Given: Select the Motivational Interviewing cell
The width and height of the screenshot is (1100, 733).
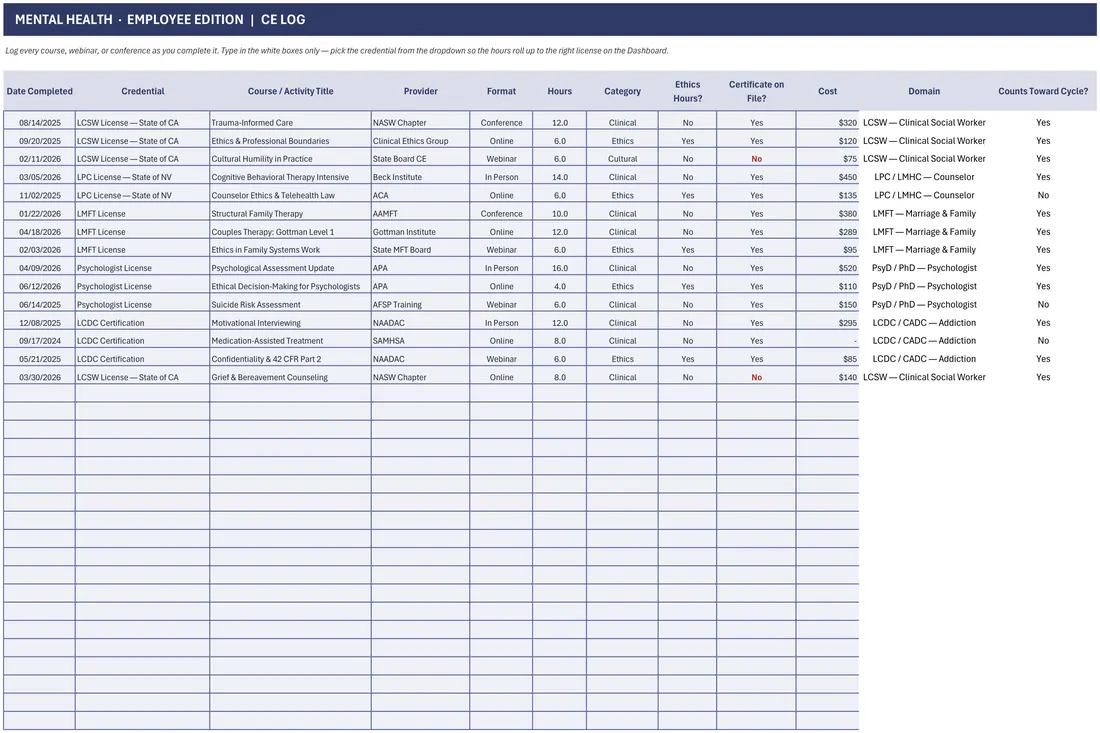Looking at the screenshot, I should (290, 323).
